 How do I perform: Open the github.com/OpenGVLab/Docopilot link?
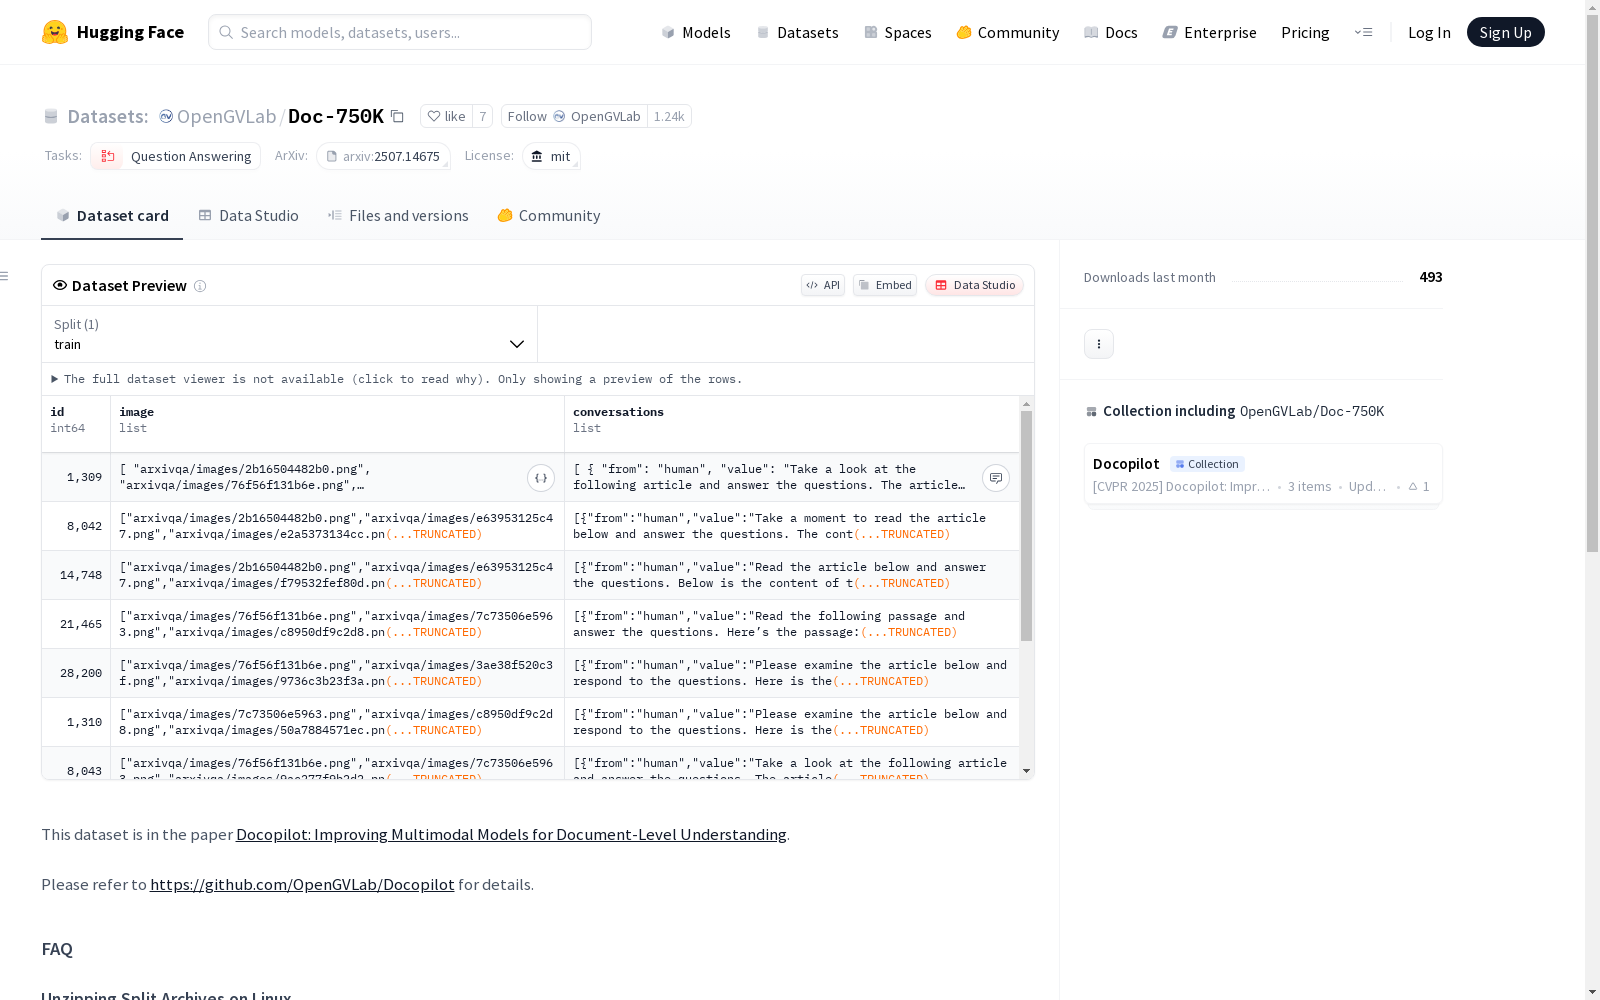click(302, 884)
